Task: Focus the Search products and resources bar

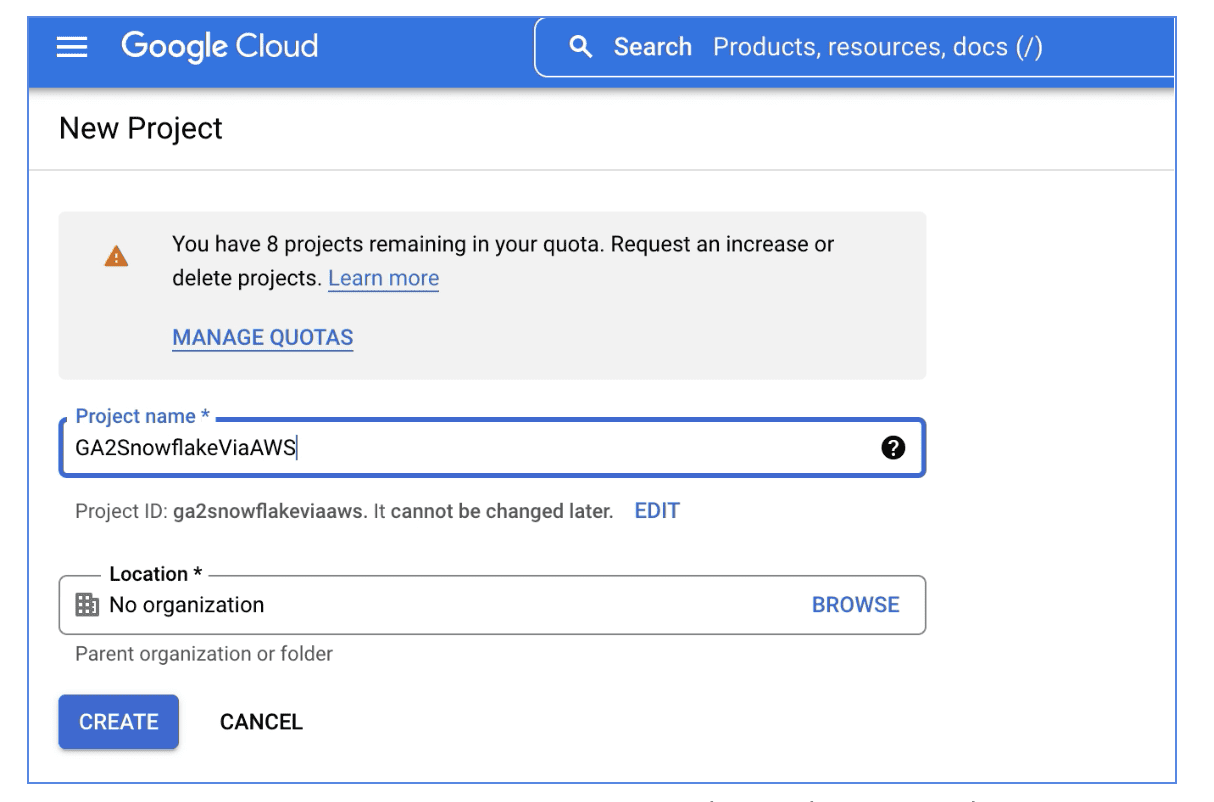Action: tap(855, 47)
